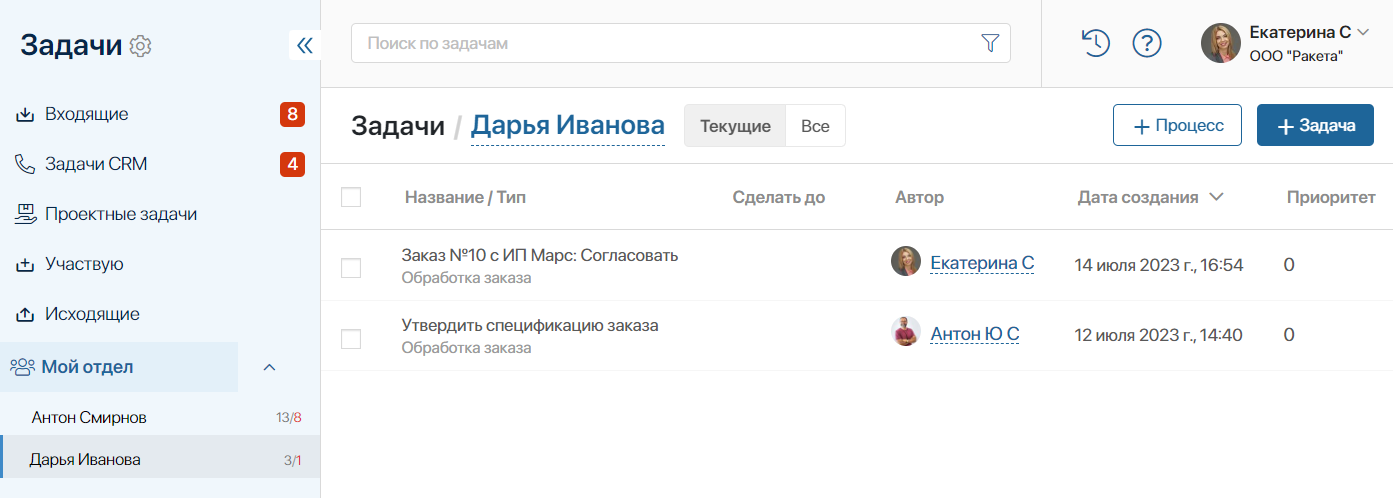1393x498 pixels.
Task: Click Обработка заказа under Утвердить спецификацию task
Action: click(x=466, y=348)
